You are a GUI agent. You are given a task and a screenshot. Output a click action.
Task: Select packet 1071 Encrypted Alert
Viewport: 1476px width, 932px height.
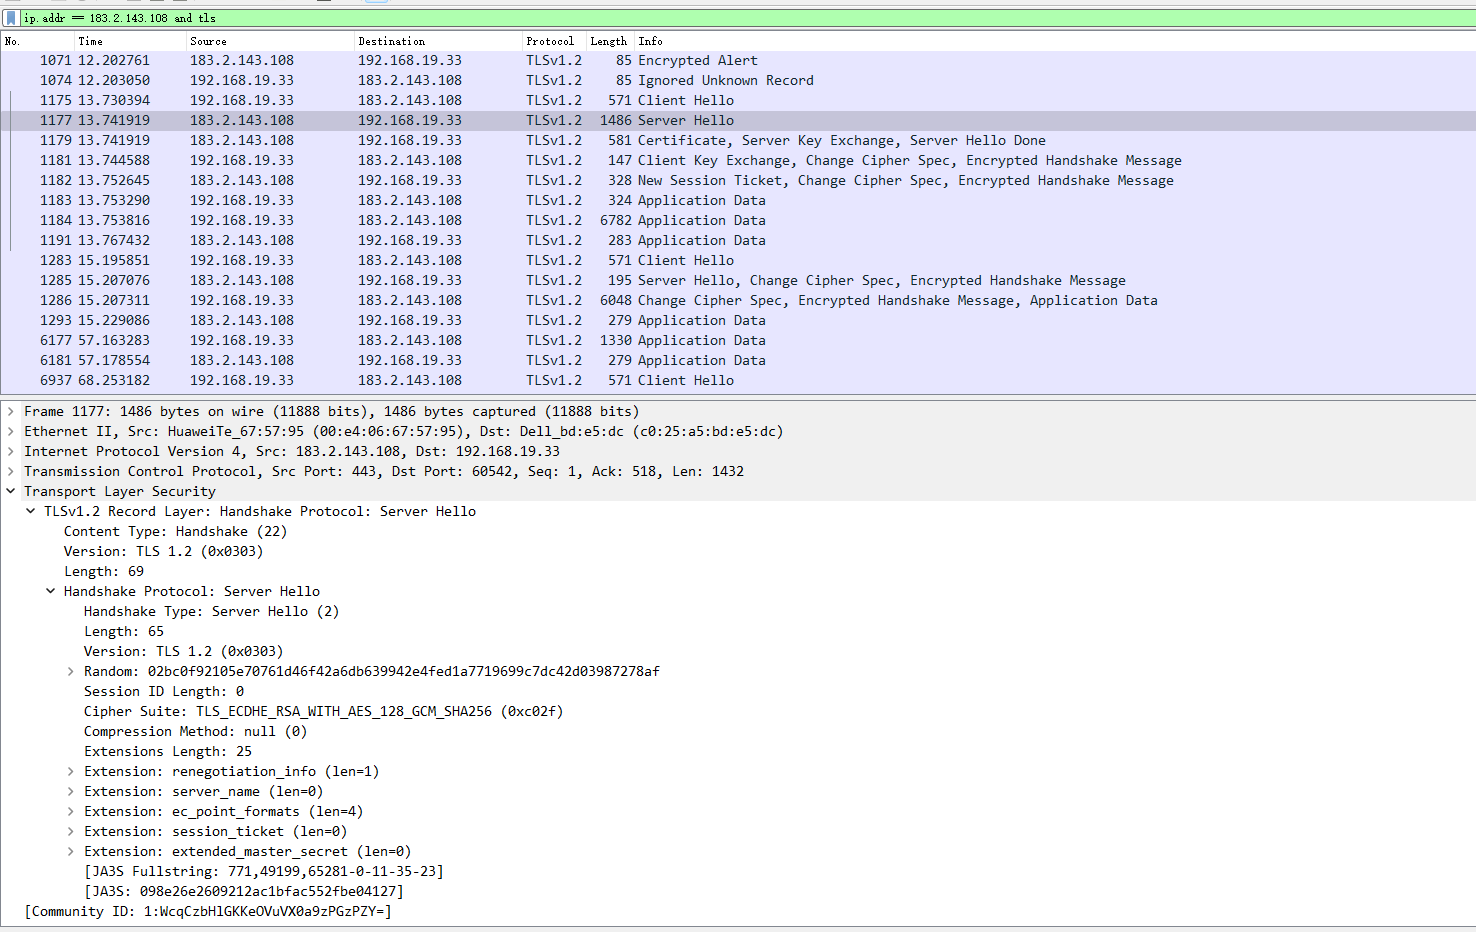tap(738, 60)
